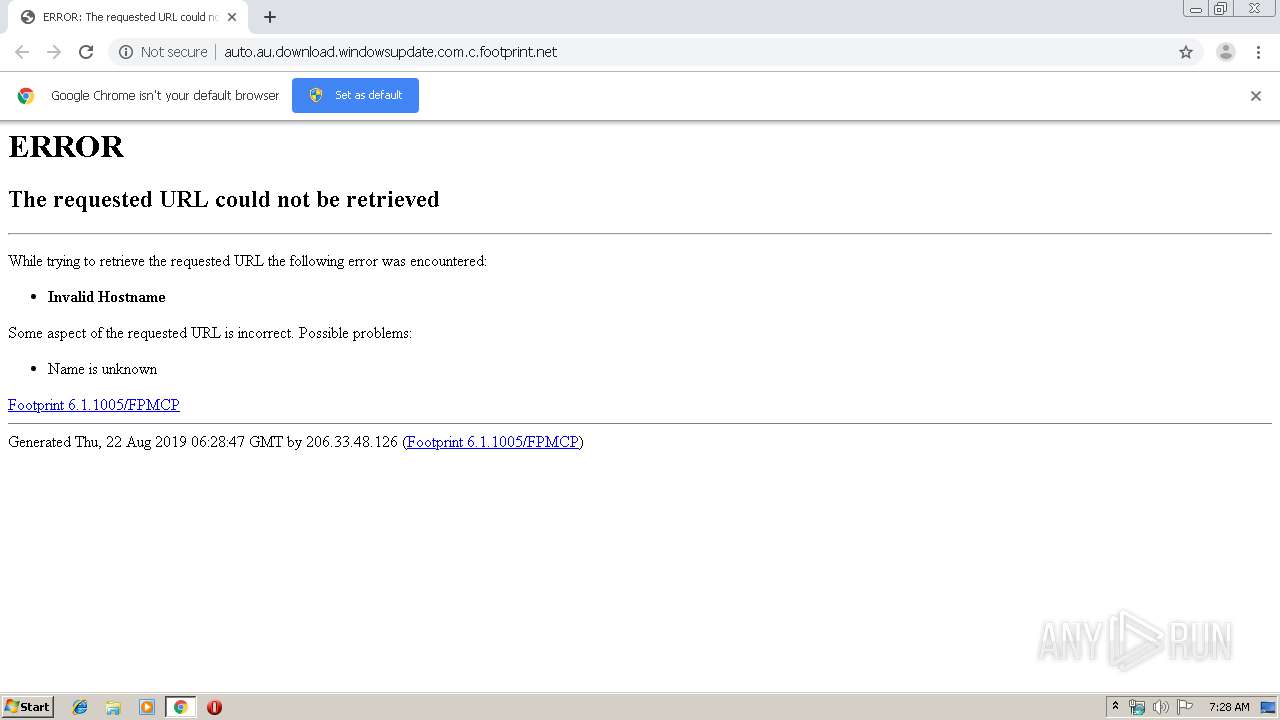
Task: Click the requested URL could not be retrieved heading
Action: pos(224,199)
